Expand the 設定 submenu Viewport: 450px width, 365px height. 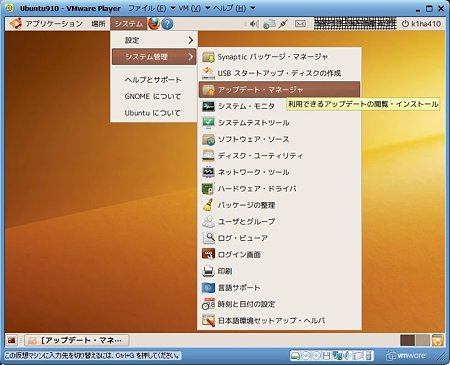(154, 40)
